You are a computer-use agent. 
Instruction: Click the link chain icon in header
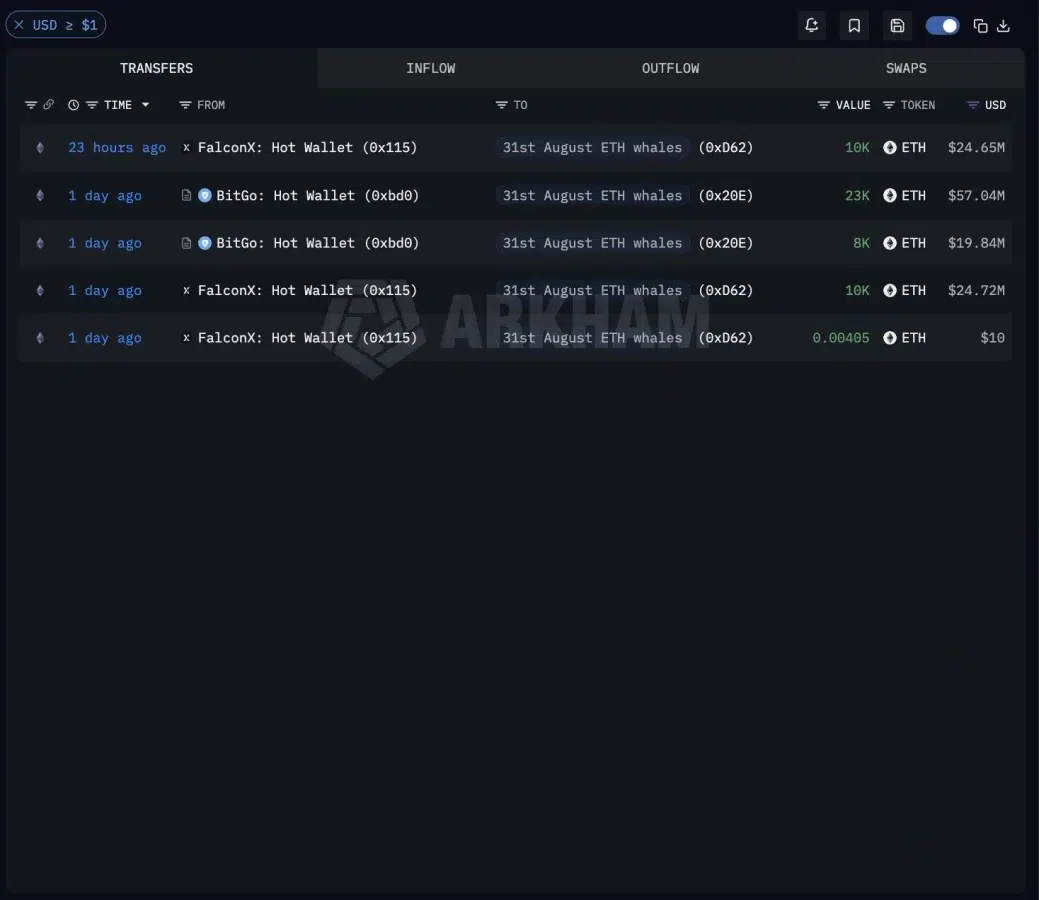click(48, 105)
